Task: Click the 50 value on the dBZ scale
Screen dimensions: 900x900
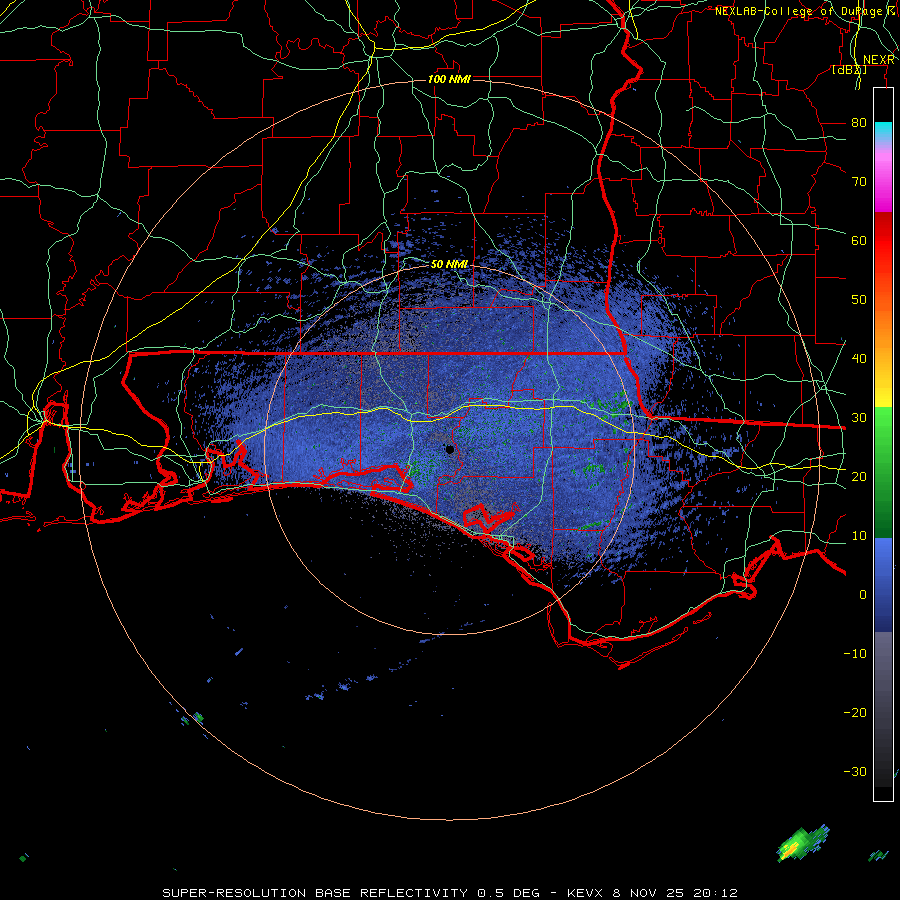Action: pyautogui.click(x=859, y=300)
